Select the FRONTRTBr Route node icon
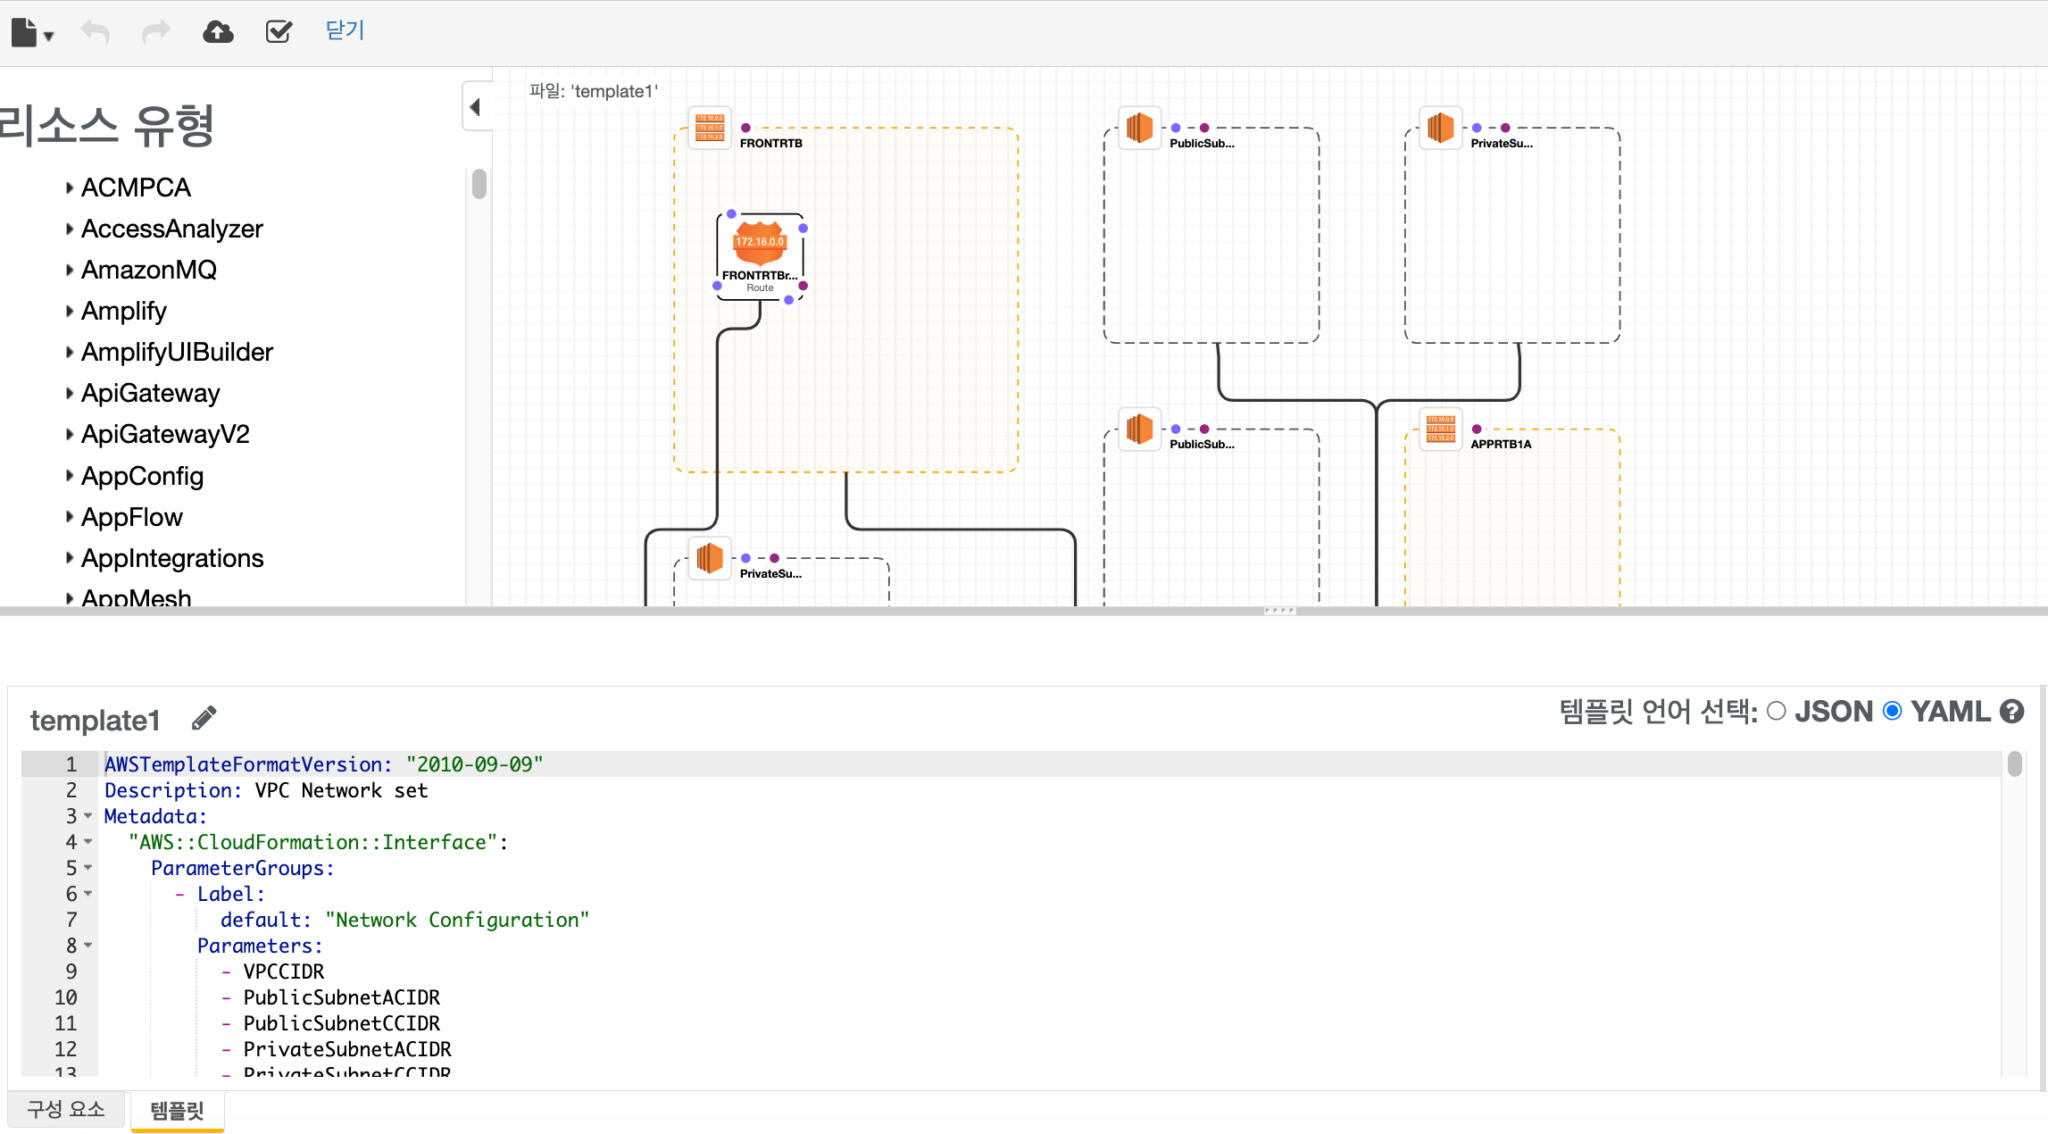This screenshot has height=1134, width=2048. click(x=760, y=243)
